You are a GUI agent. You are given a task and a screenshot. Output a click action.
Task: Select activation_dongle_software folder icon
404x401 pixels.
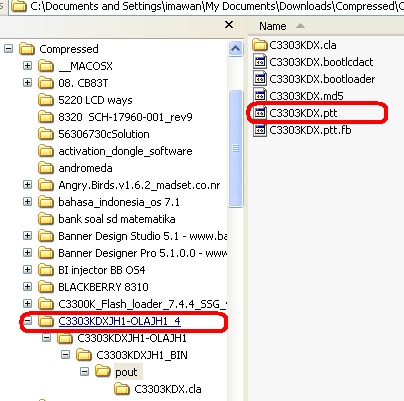(x=46, y=151)
